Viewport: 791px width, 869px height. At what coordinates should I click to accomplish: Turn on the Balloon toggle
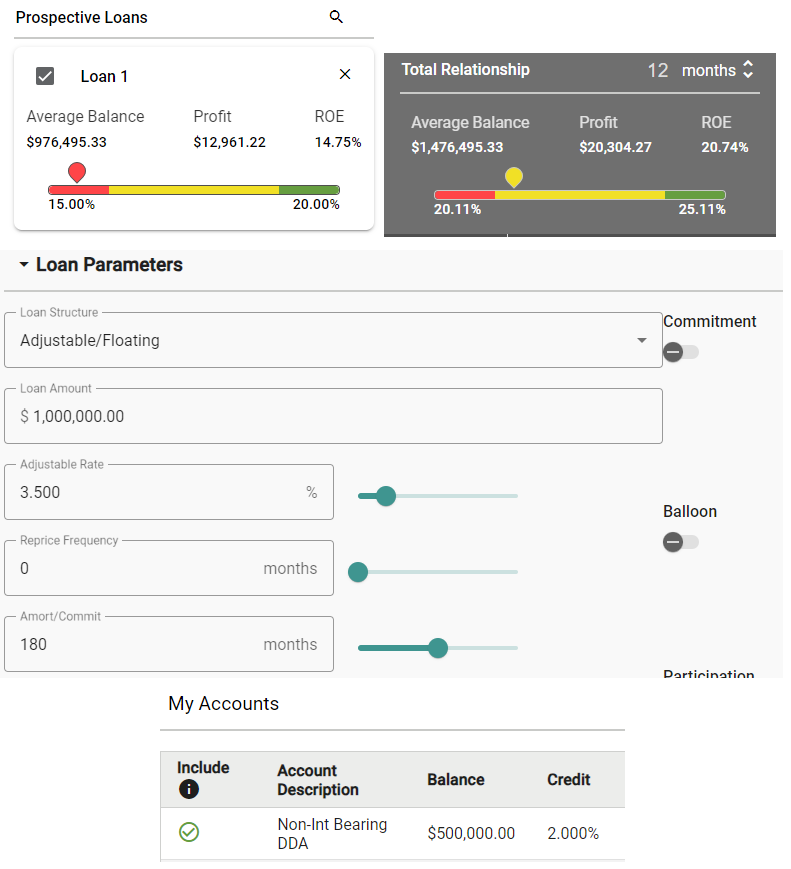click(681, 542)
